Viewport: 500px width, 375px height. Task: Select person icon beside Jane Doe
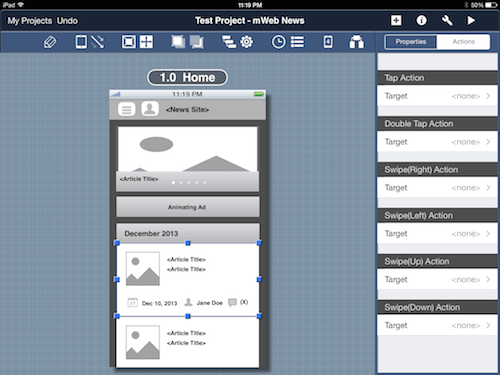coord(188,302)
